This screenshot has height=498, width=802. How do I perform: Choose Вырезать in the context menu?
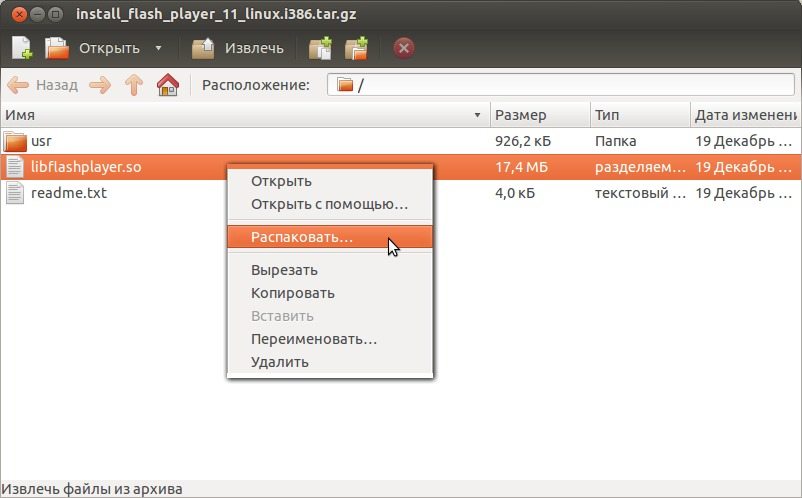pyautogui.click(x=330, y=270)
